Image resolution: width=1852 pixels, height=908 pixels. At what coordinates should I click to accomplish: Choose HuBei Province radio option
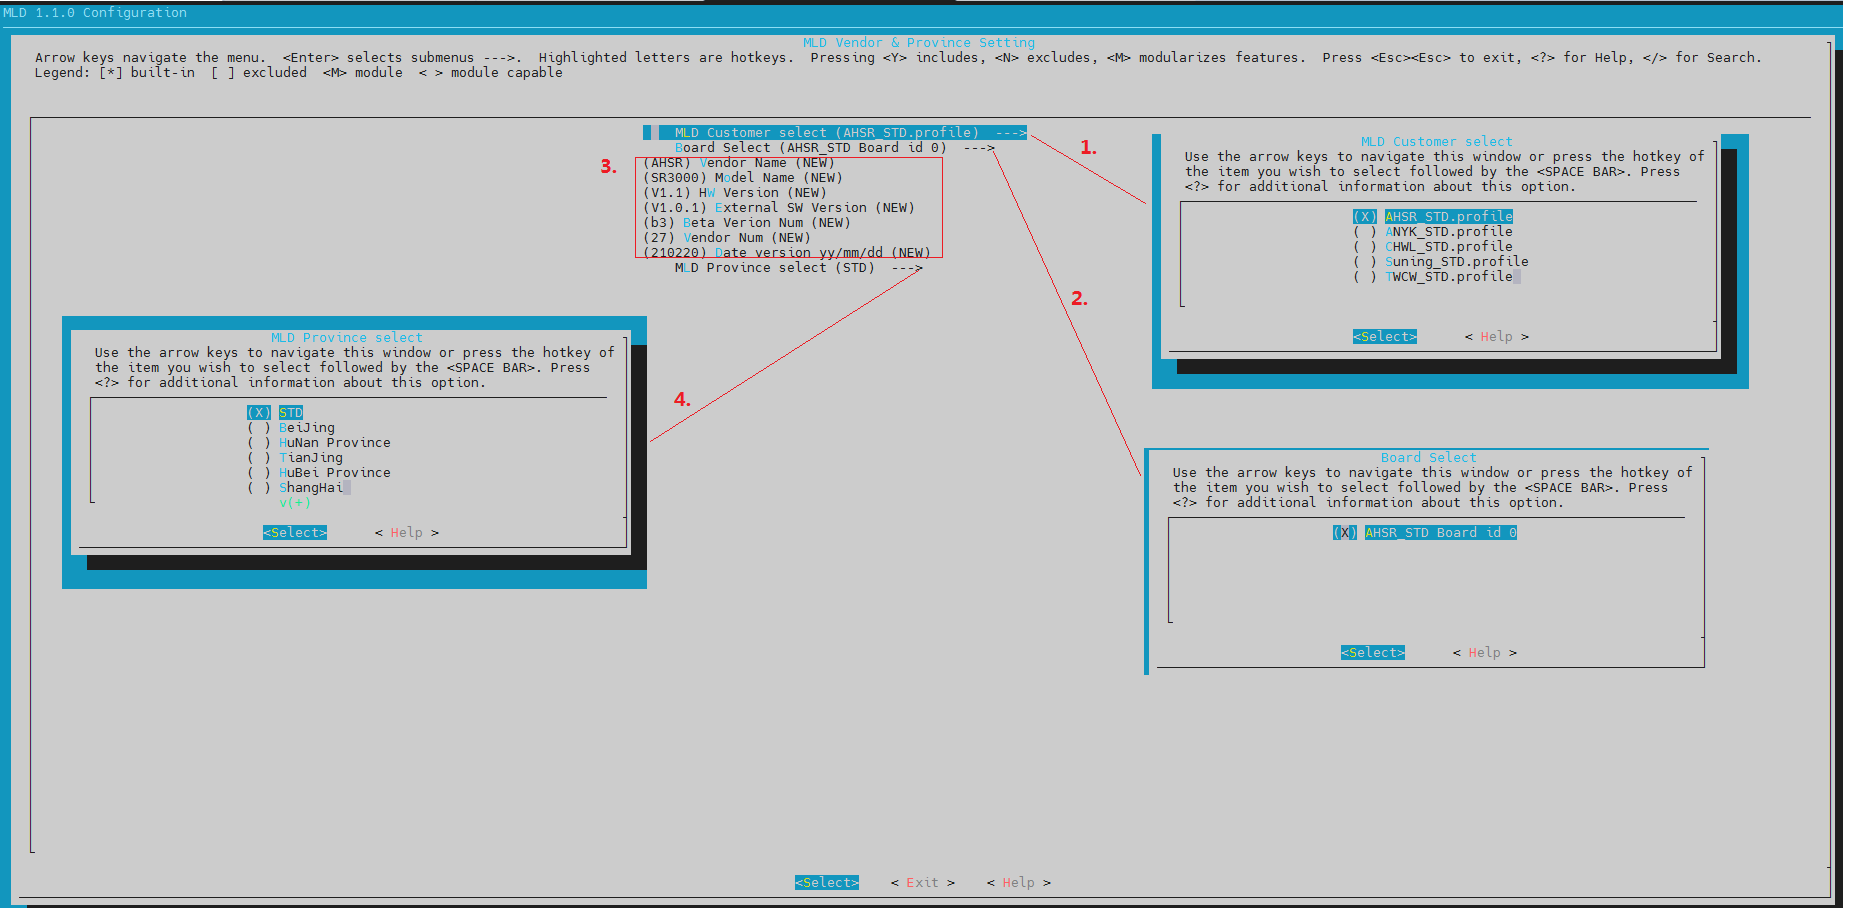point(318,472)
